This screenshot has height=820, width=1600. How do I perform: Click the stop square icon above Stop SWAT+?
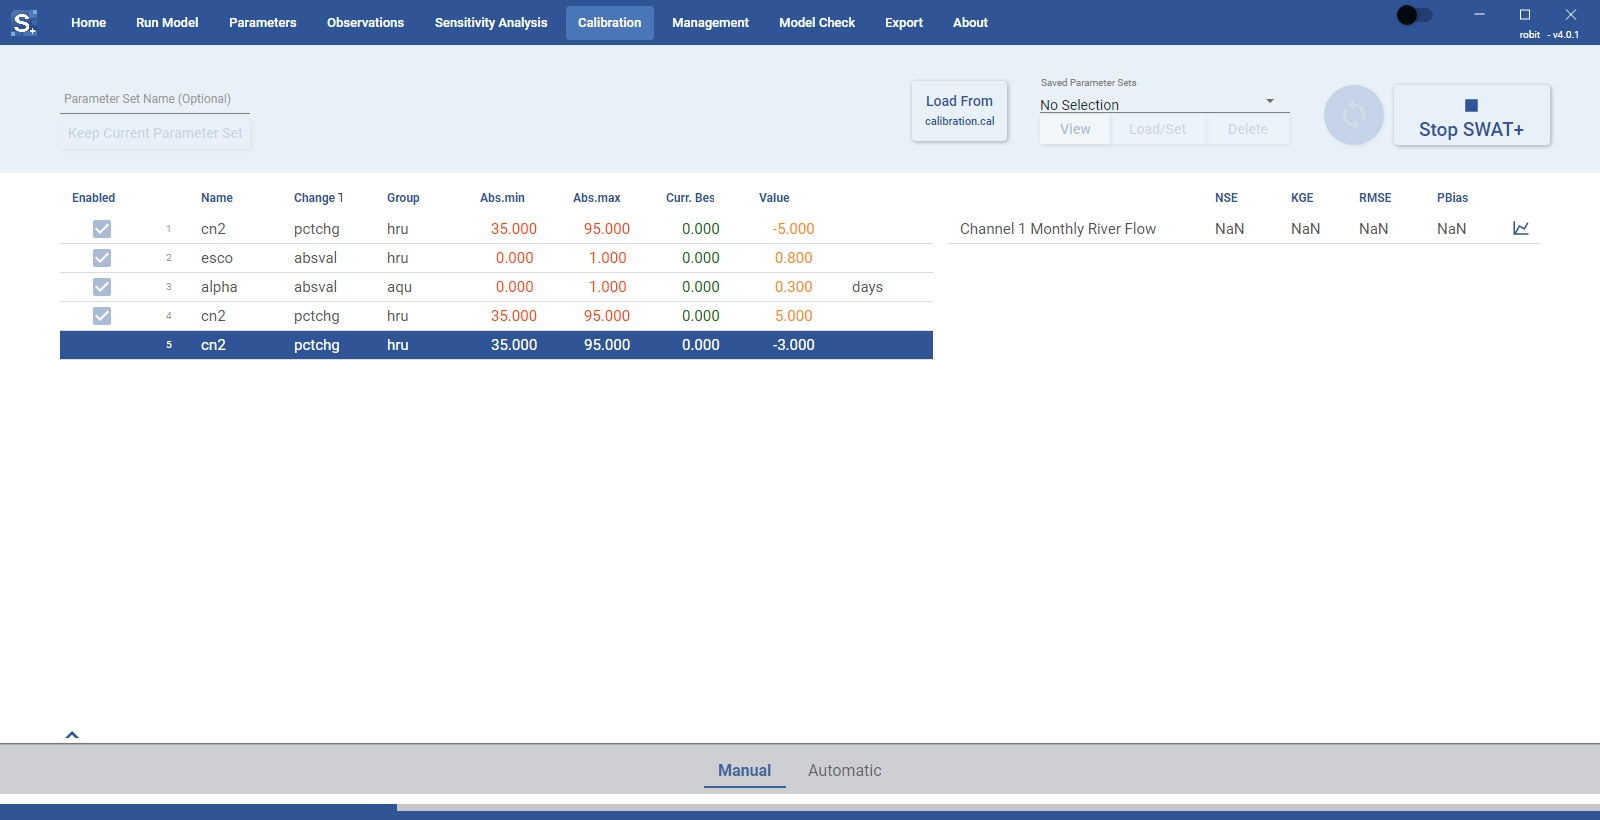pyautogui.click(x=1471, y=105)
